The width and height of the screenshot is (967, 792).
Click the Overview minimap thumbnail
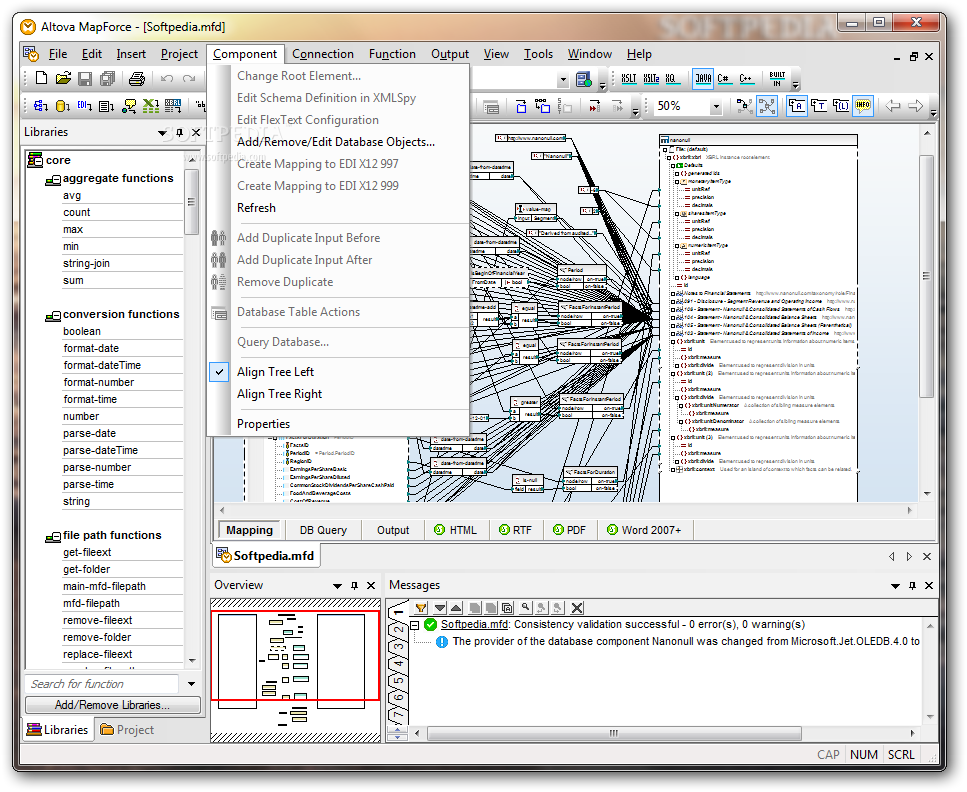click(x=295, y=670)
